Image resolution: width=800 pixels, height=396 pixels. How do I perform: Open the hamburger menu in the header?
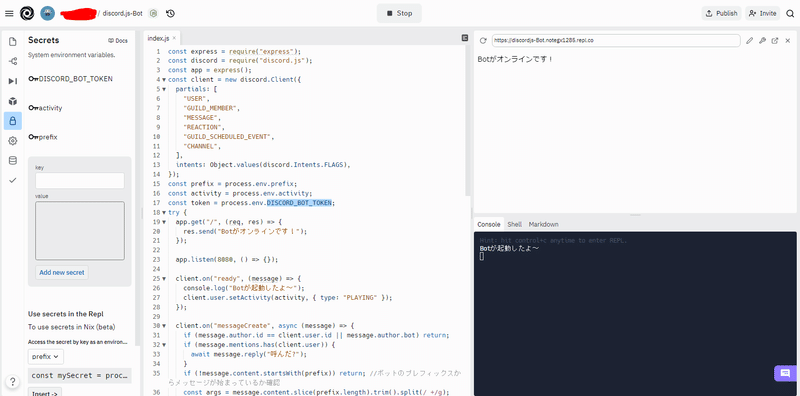click(9, 13)
